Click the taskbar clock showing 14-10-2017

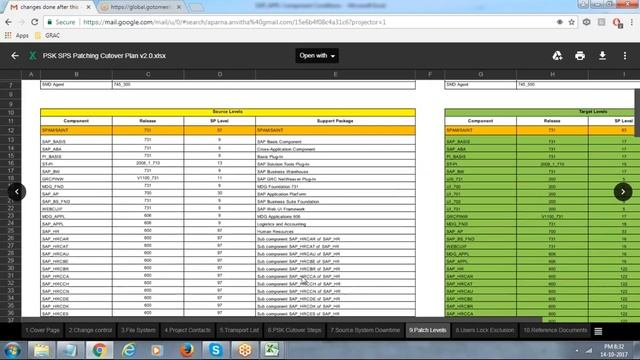pos(613,351)
